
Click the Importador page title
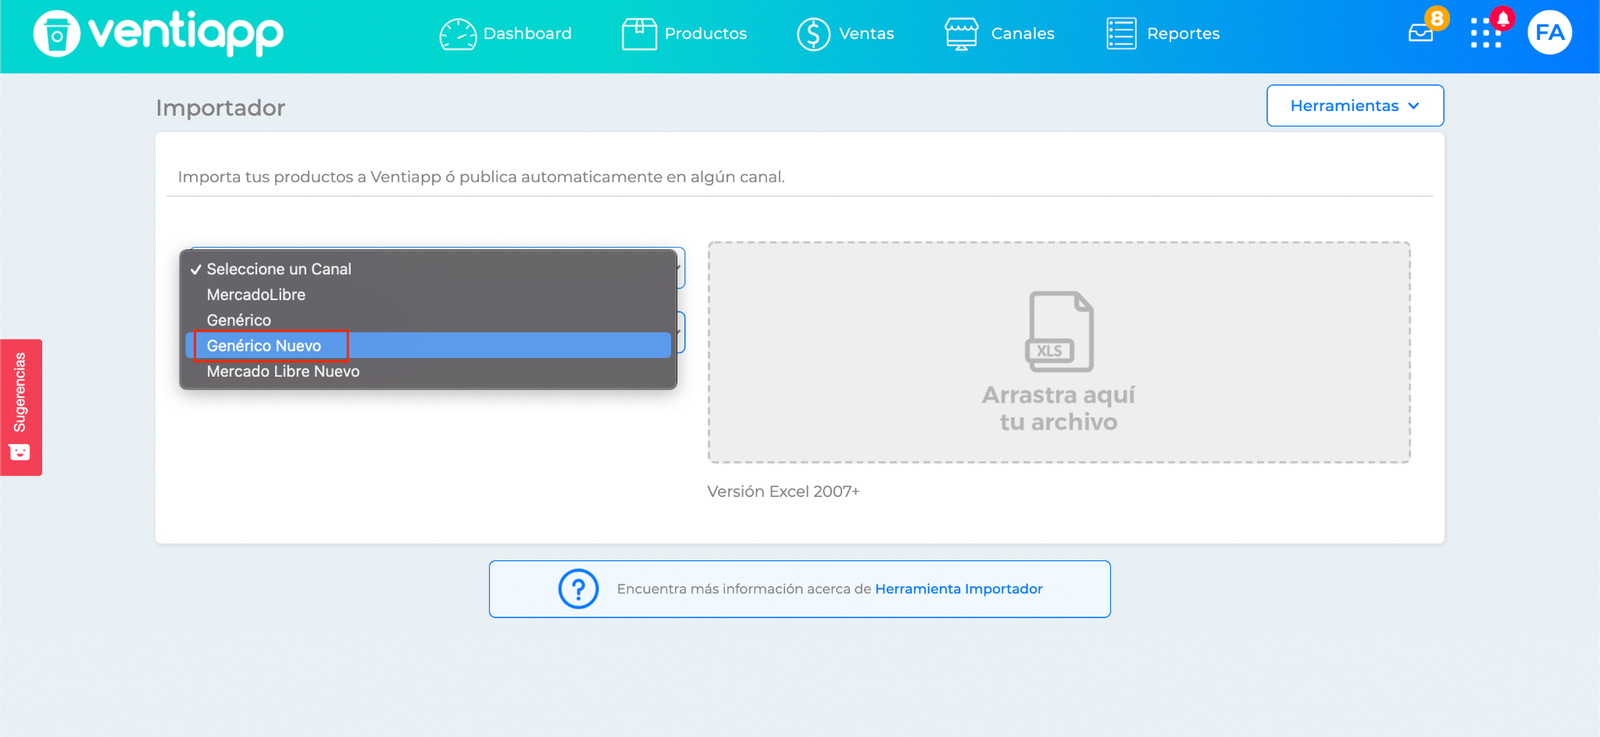tap(220, 108)
